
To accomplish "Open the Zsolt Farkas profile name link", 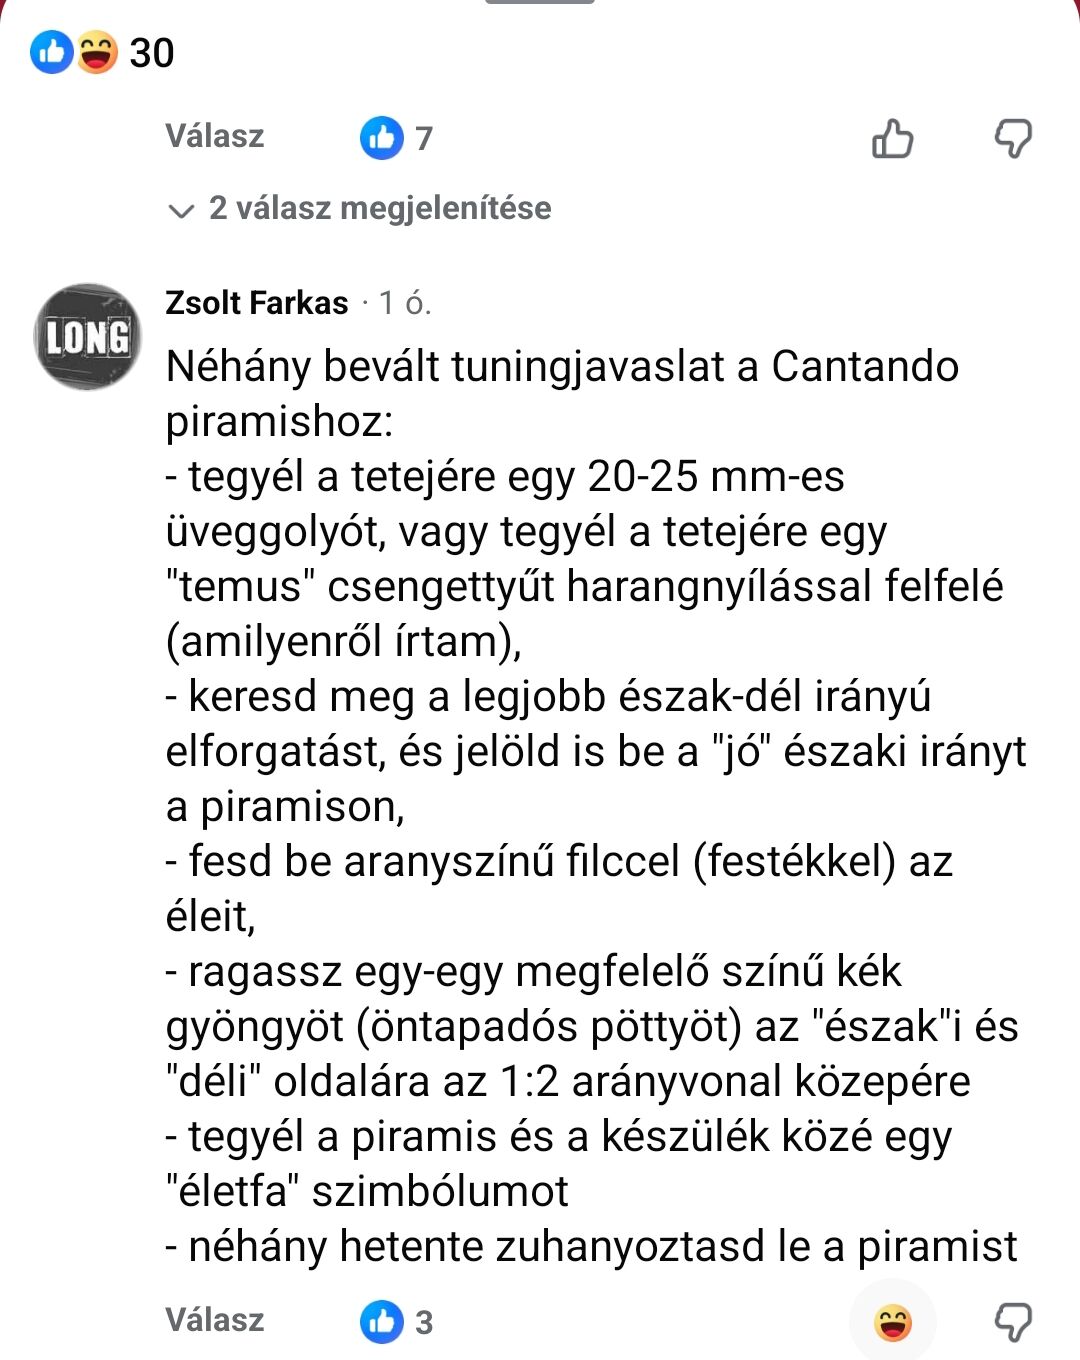I will 257,302.
